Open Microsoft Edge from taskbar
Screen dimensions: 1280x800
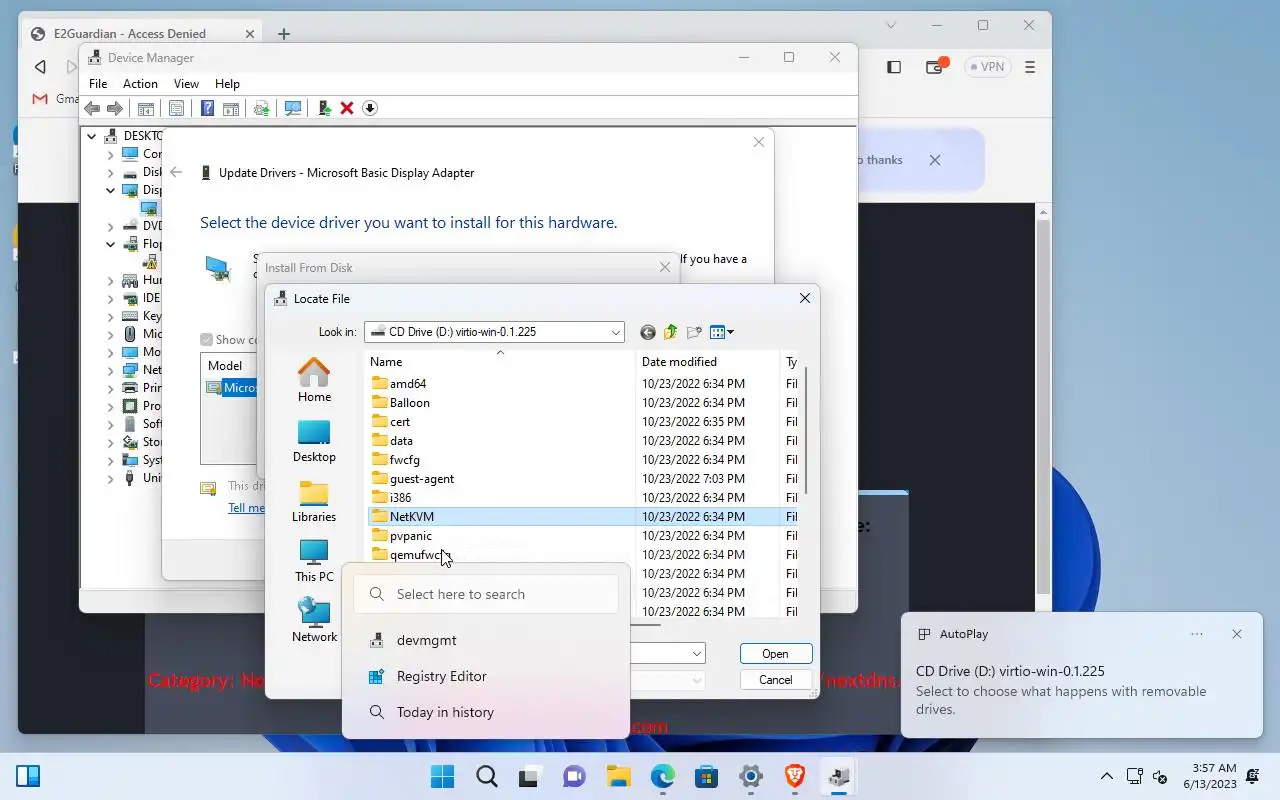click(x=663, y=776)
